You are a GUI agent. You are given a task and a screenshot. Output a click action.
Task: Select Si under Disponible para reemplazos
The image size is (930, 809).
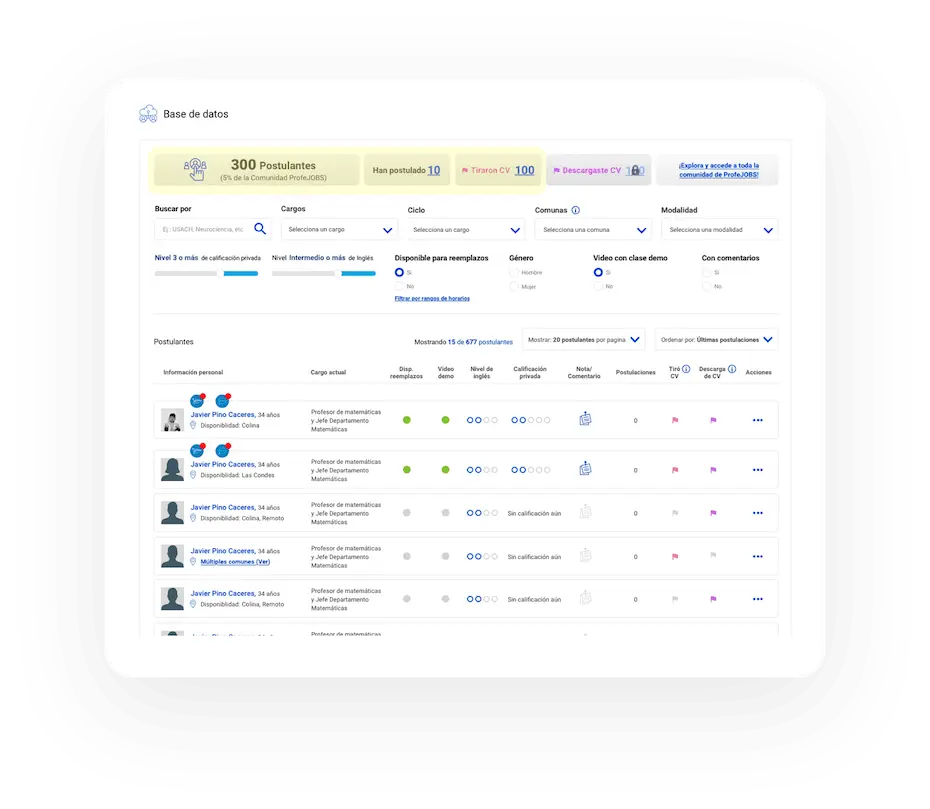pyautogui.click(x=399, y=272)
